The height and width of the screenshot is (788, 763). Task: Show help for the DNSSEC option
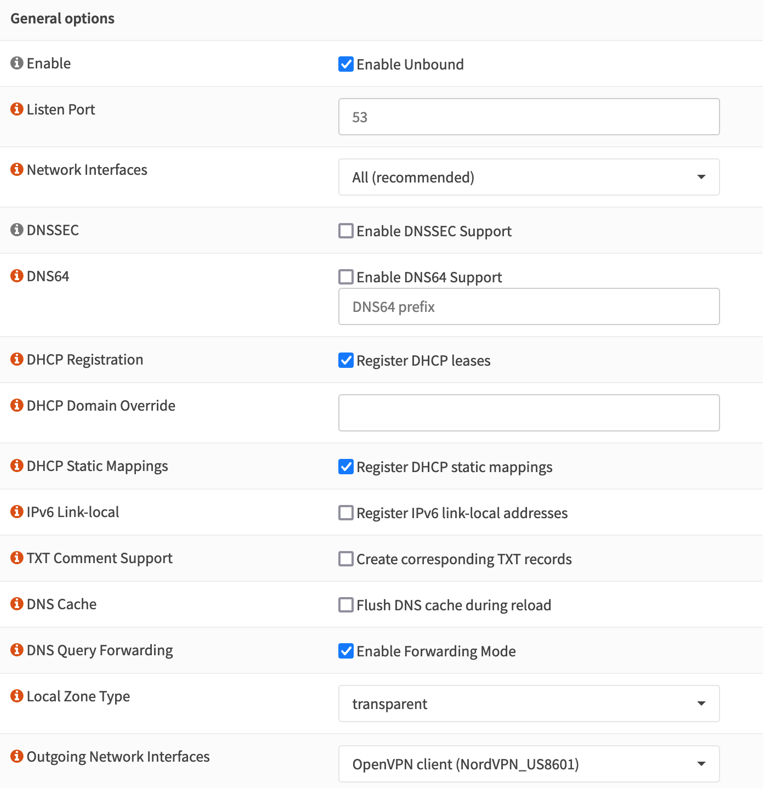[x=17, y=230]
